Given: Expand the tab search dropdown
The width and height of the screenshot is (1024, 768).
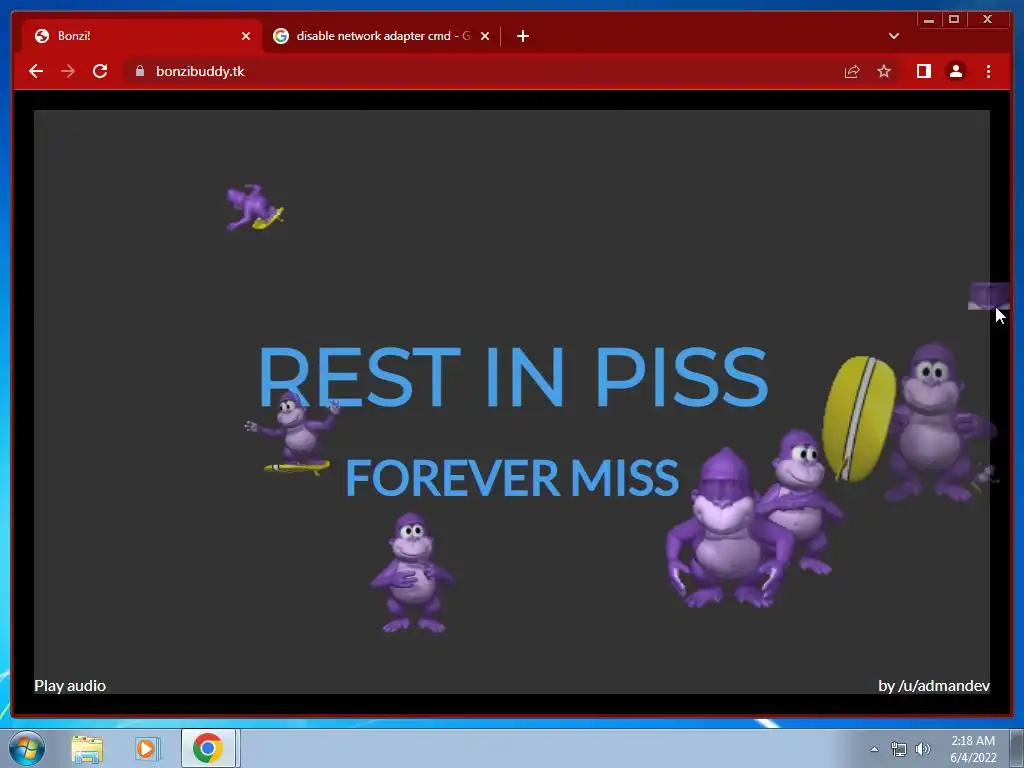Looking at the screenshot, I should 893,36.
